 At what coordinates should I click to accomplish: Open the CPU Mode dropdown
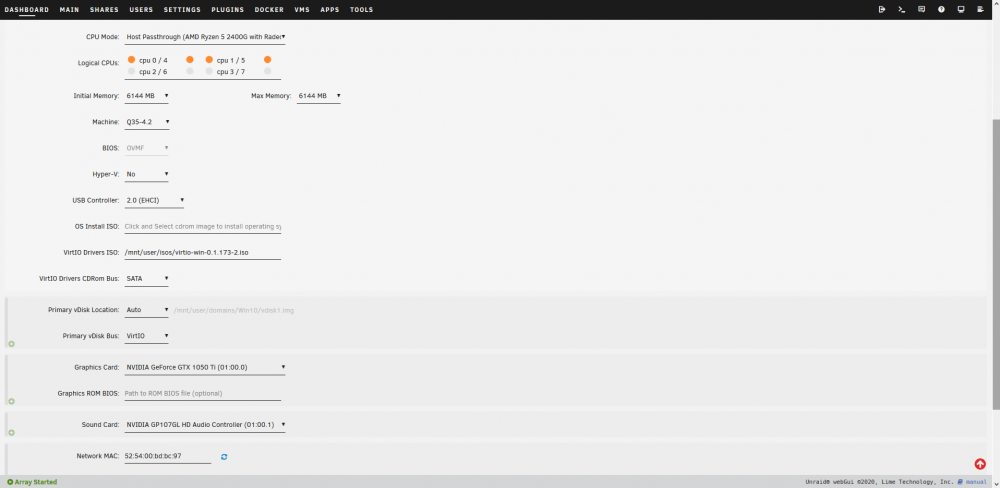click(x=205, y=37)
